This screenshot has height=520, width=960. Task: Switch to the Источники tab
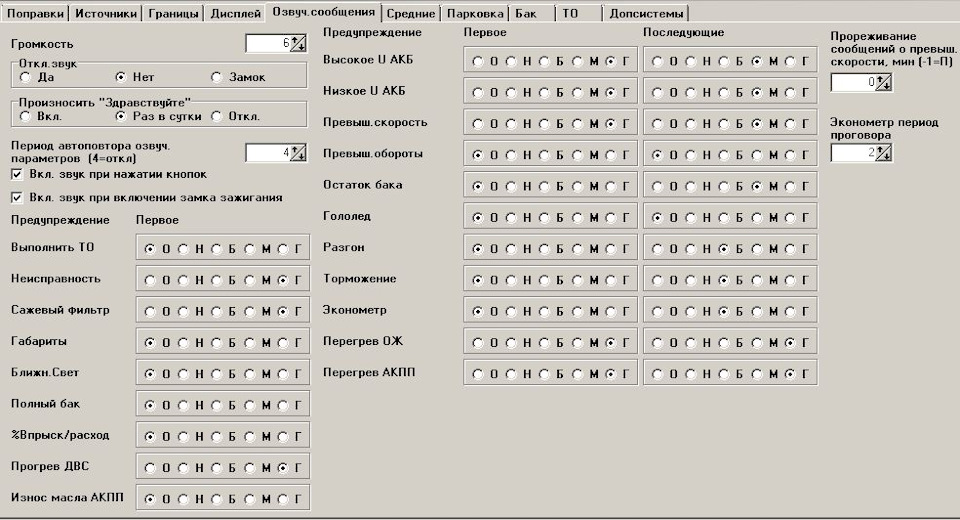105,13
